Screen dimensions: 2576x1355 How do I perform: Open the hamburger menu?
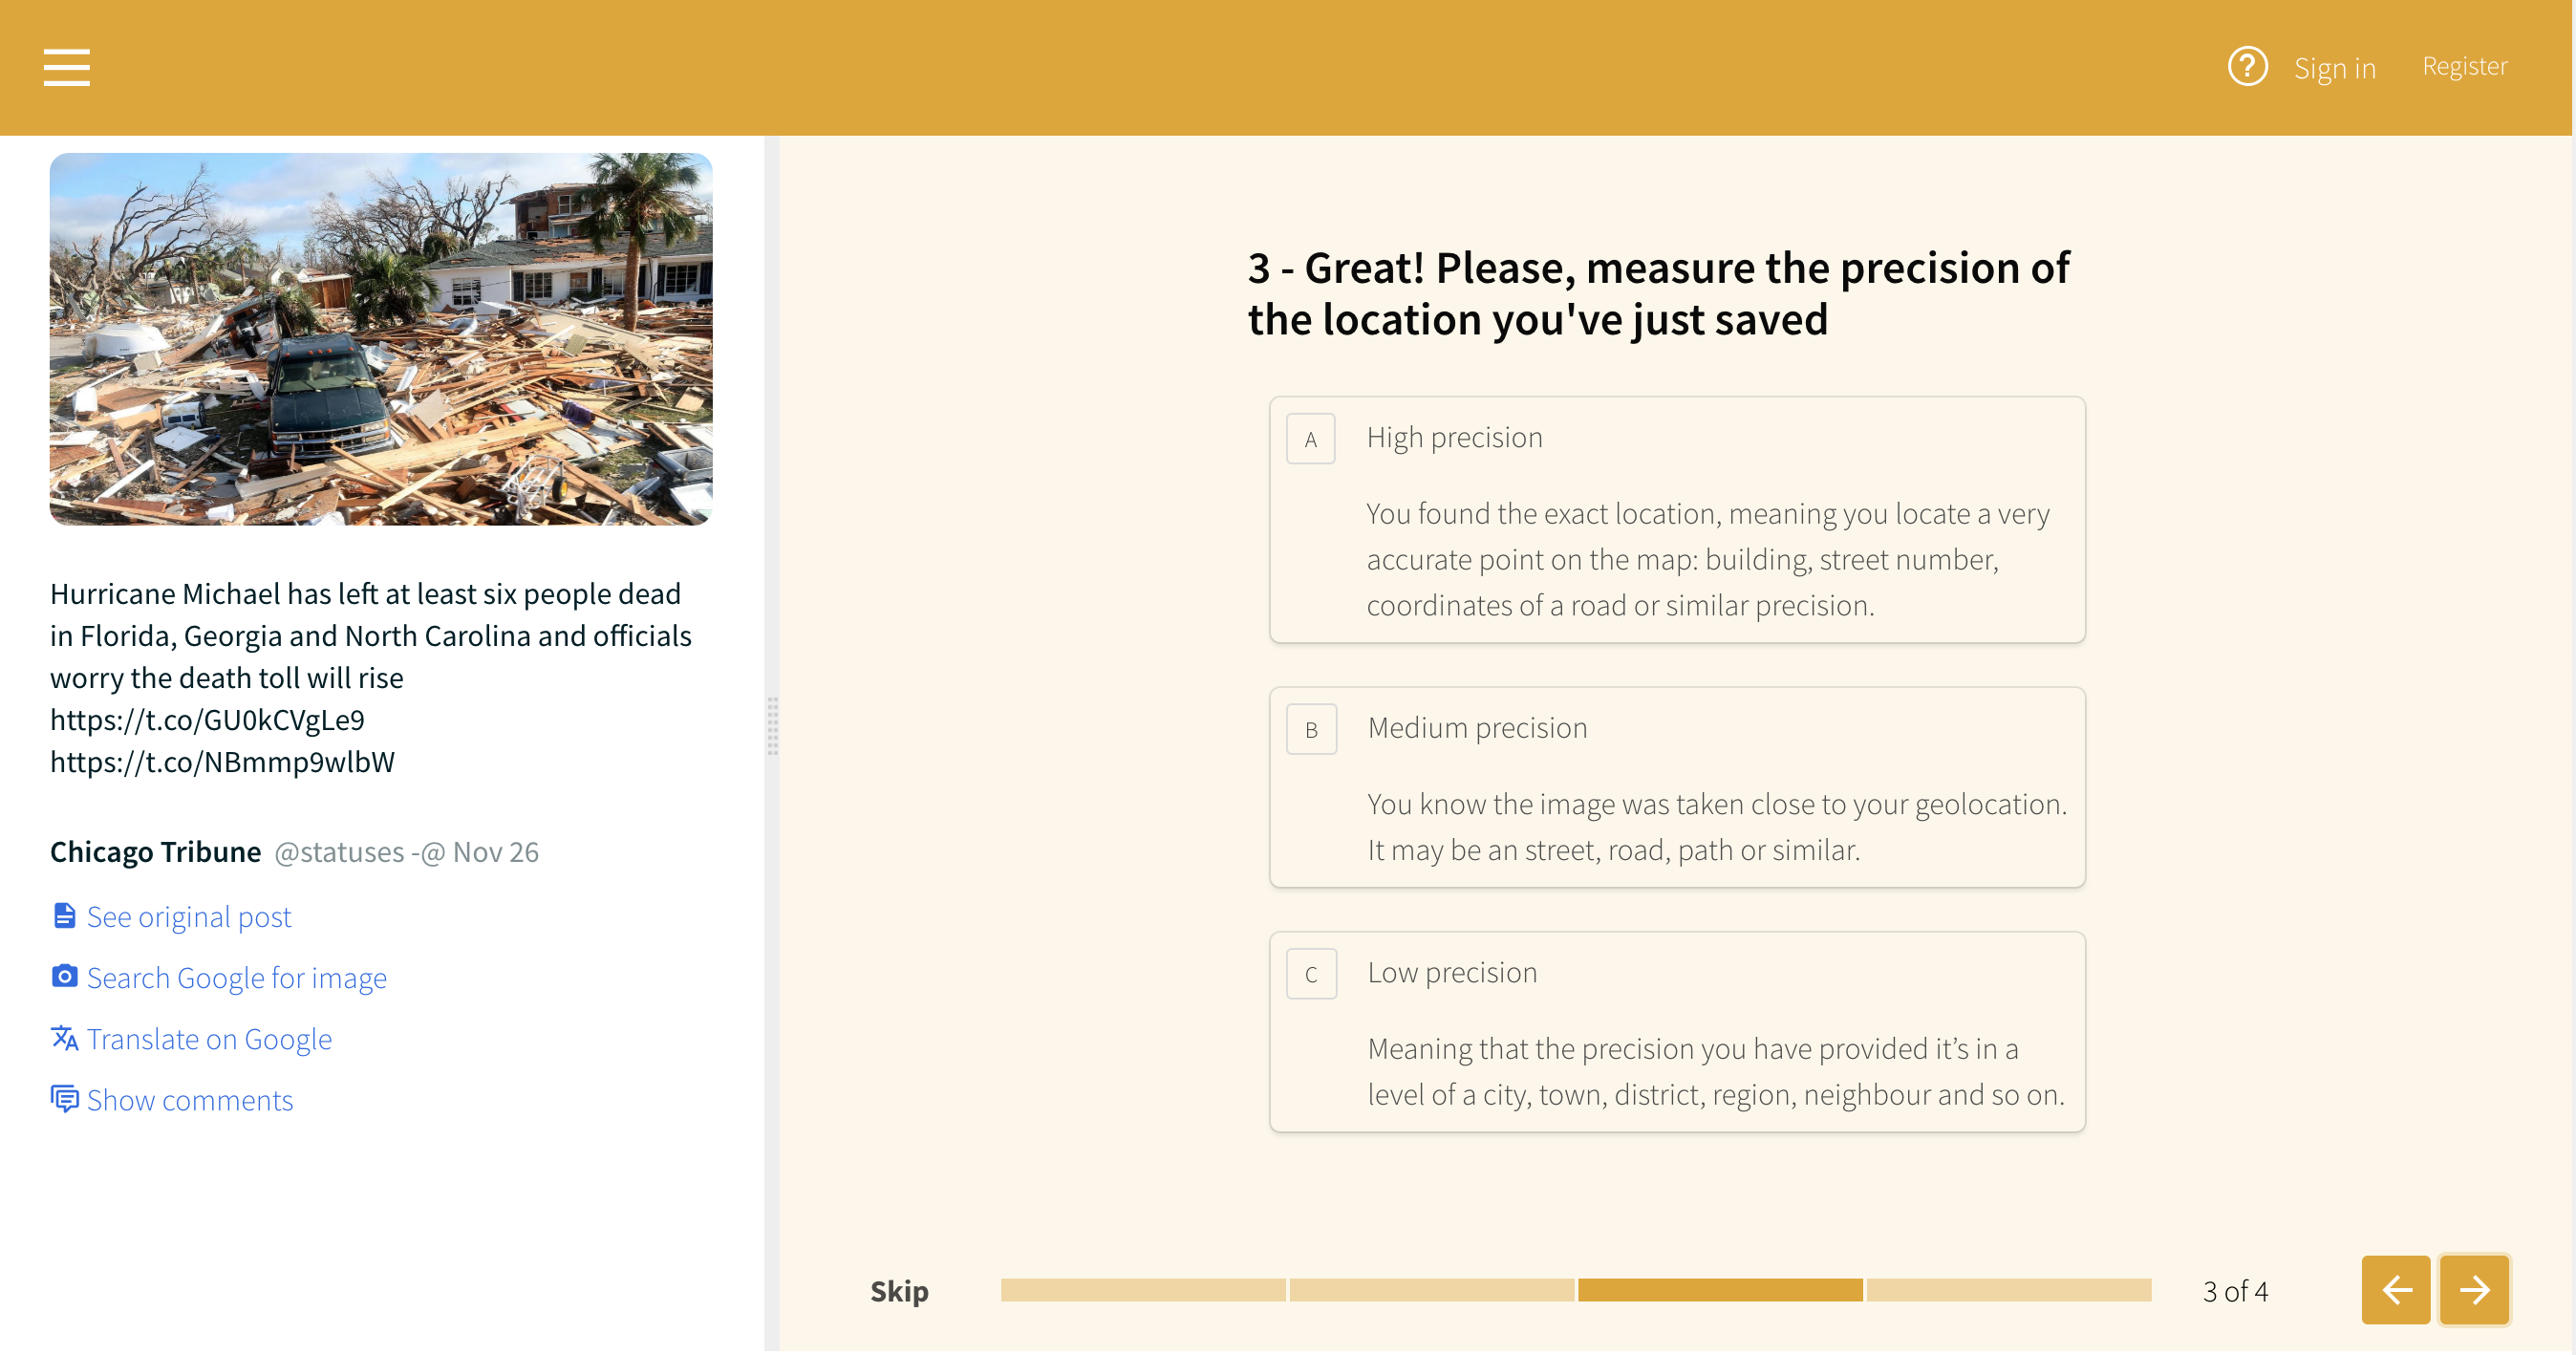(67, 67)
